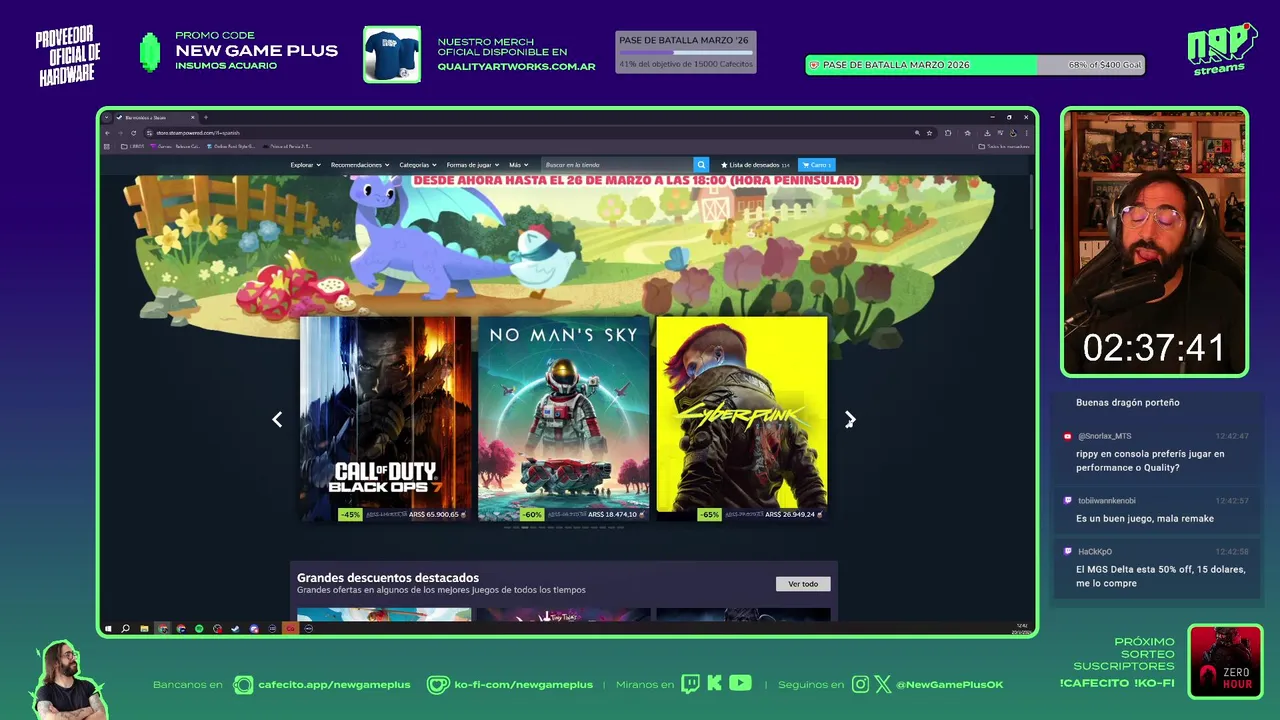
Task: Click the Grandes descuentos destacados heading
Action: [388, 578]
